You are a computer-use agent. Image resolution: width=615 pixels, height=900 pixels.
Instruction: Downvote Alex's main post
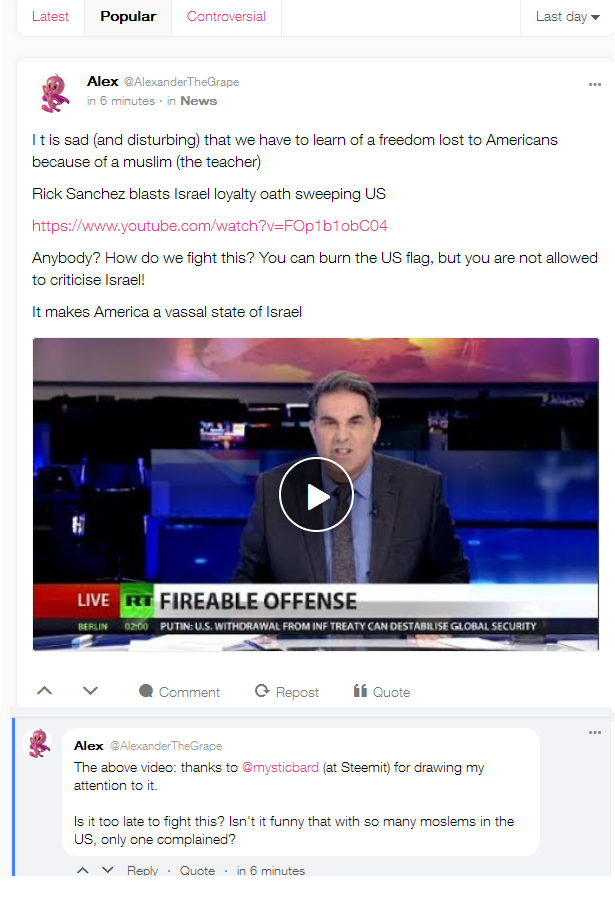[x=91, y=690]
